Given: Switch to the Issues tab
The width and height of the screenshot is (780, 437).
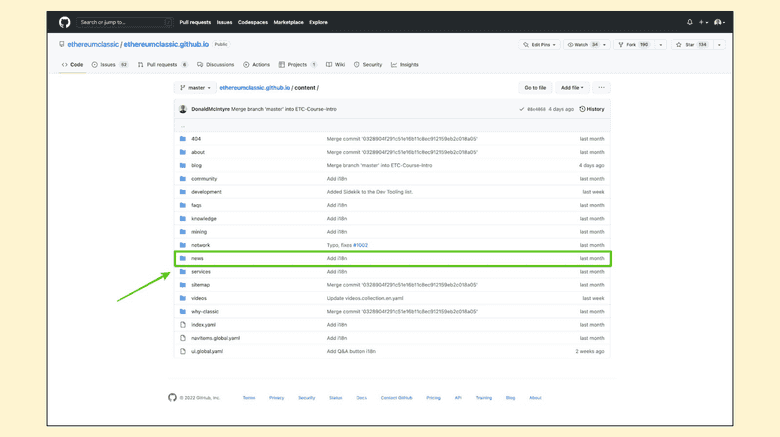Looking at the screenshot, I should tap(110, 65).
